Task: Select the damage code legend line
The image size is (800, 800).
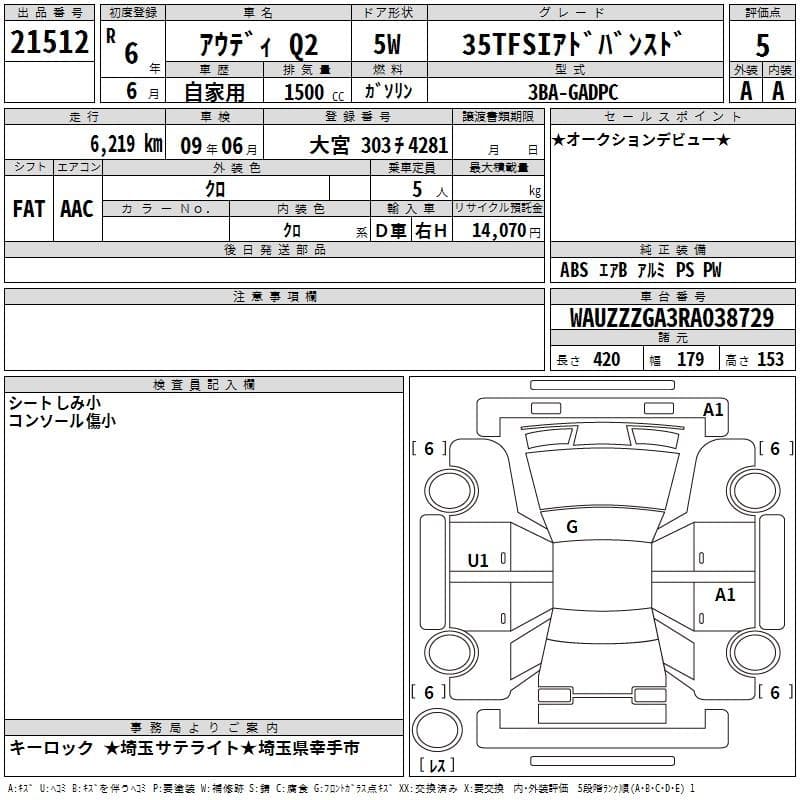Action: (352, 789)
